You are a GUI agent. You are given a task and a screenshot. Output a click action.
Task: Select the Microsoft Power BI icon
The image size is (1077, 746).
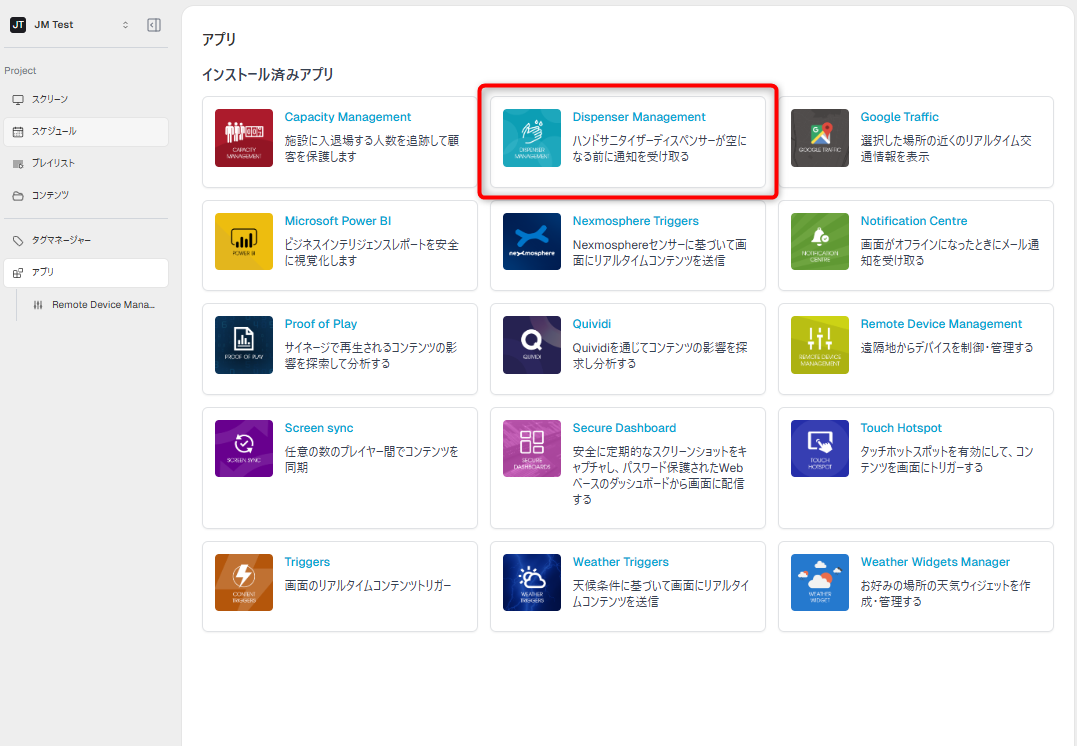(x=244, y=241)
